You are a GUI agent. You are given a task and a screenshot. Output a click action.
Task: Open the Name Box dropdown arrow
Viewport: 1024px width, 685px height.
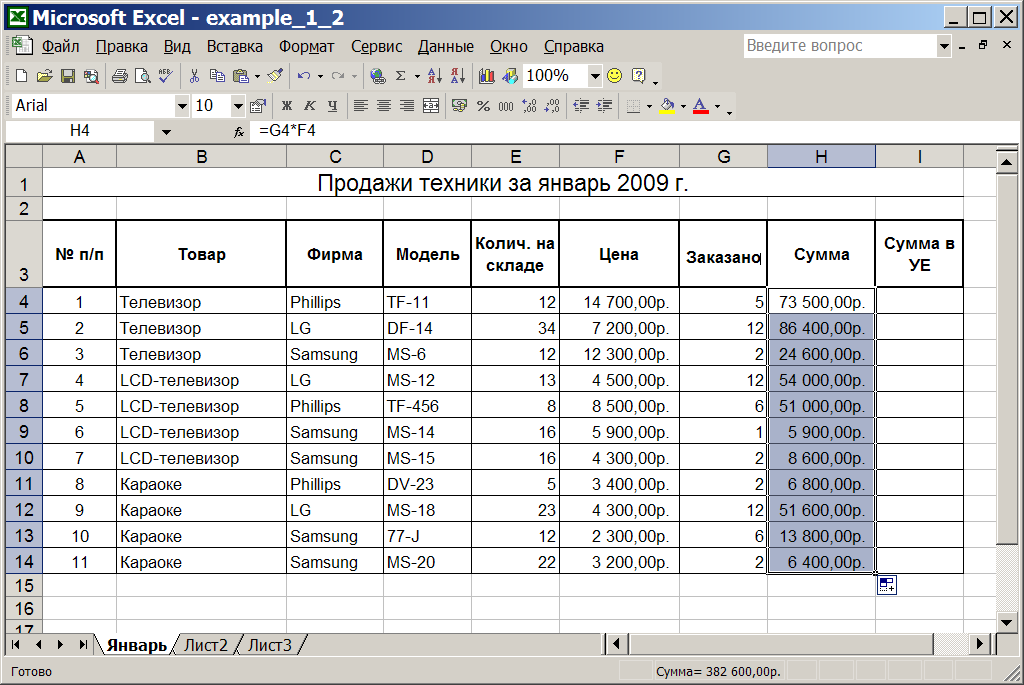point(167,132)
